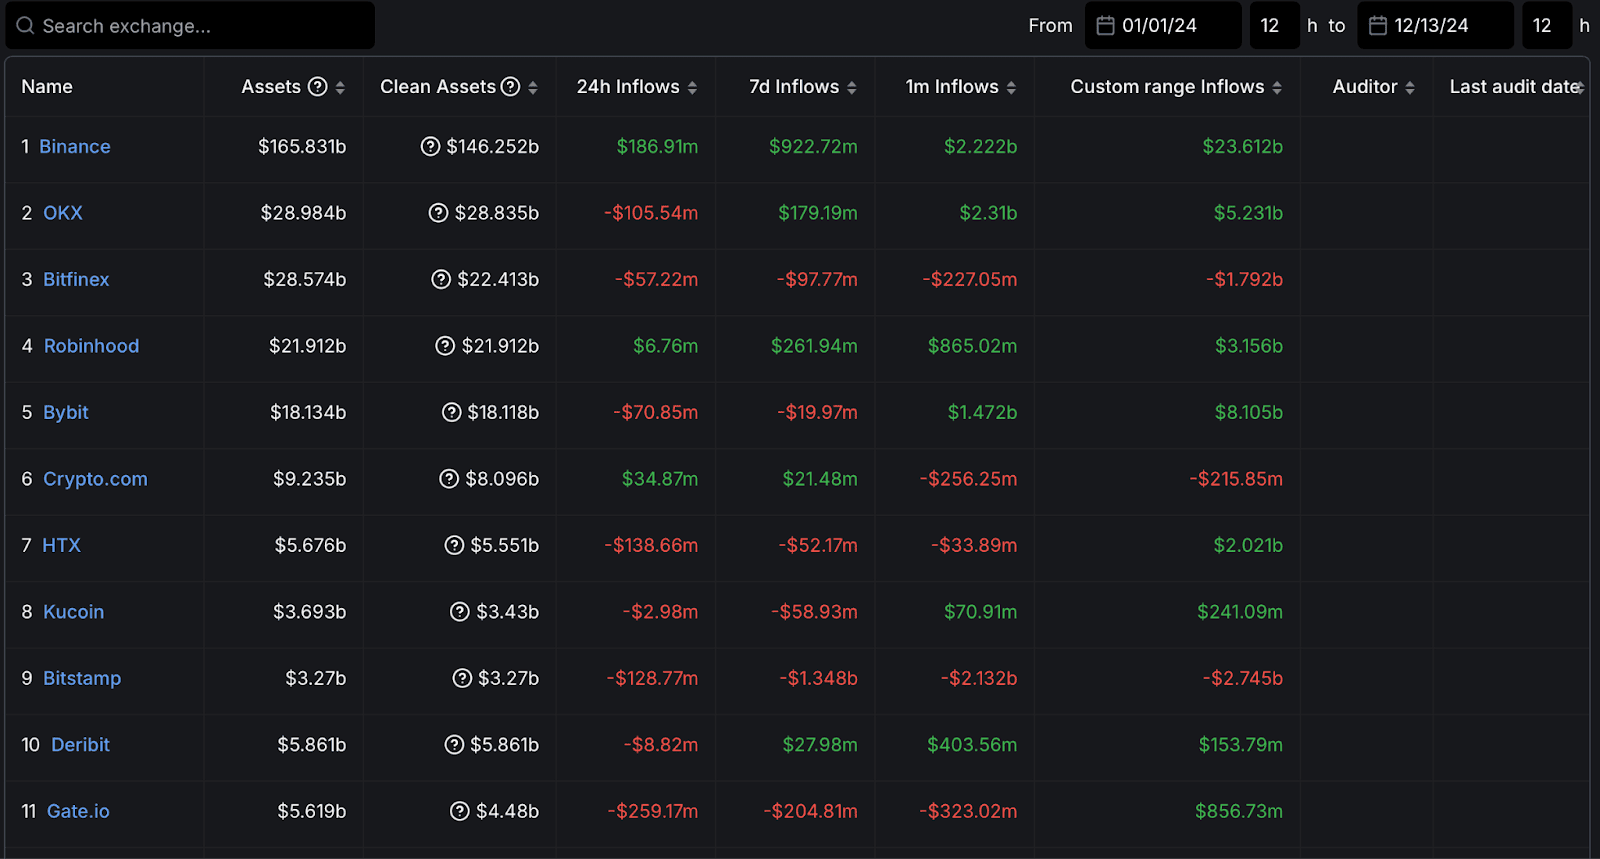Click the Clean Assets header help icon

tap(510, 87)
